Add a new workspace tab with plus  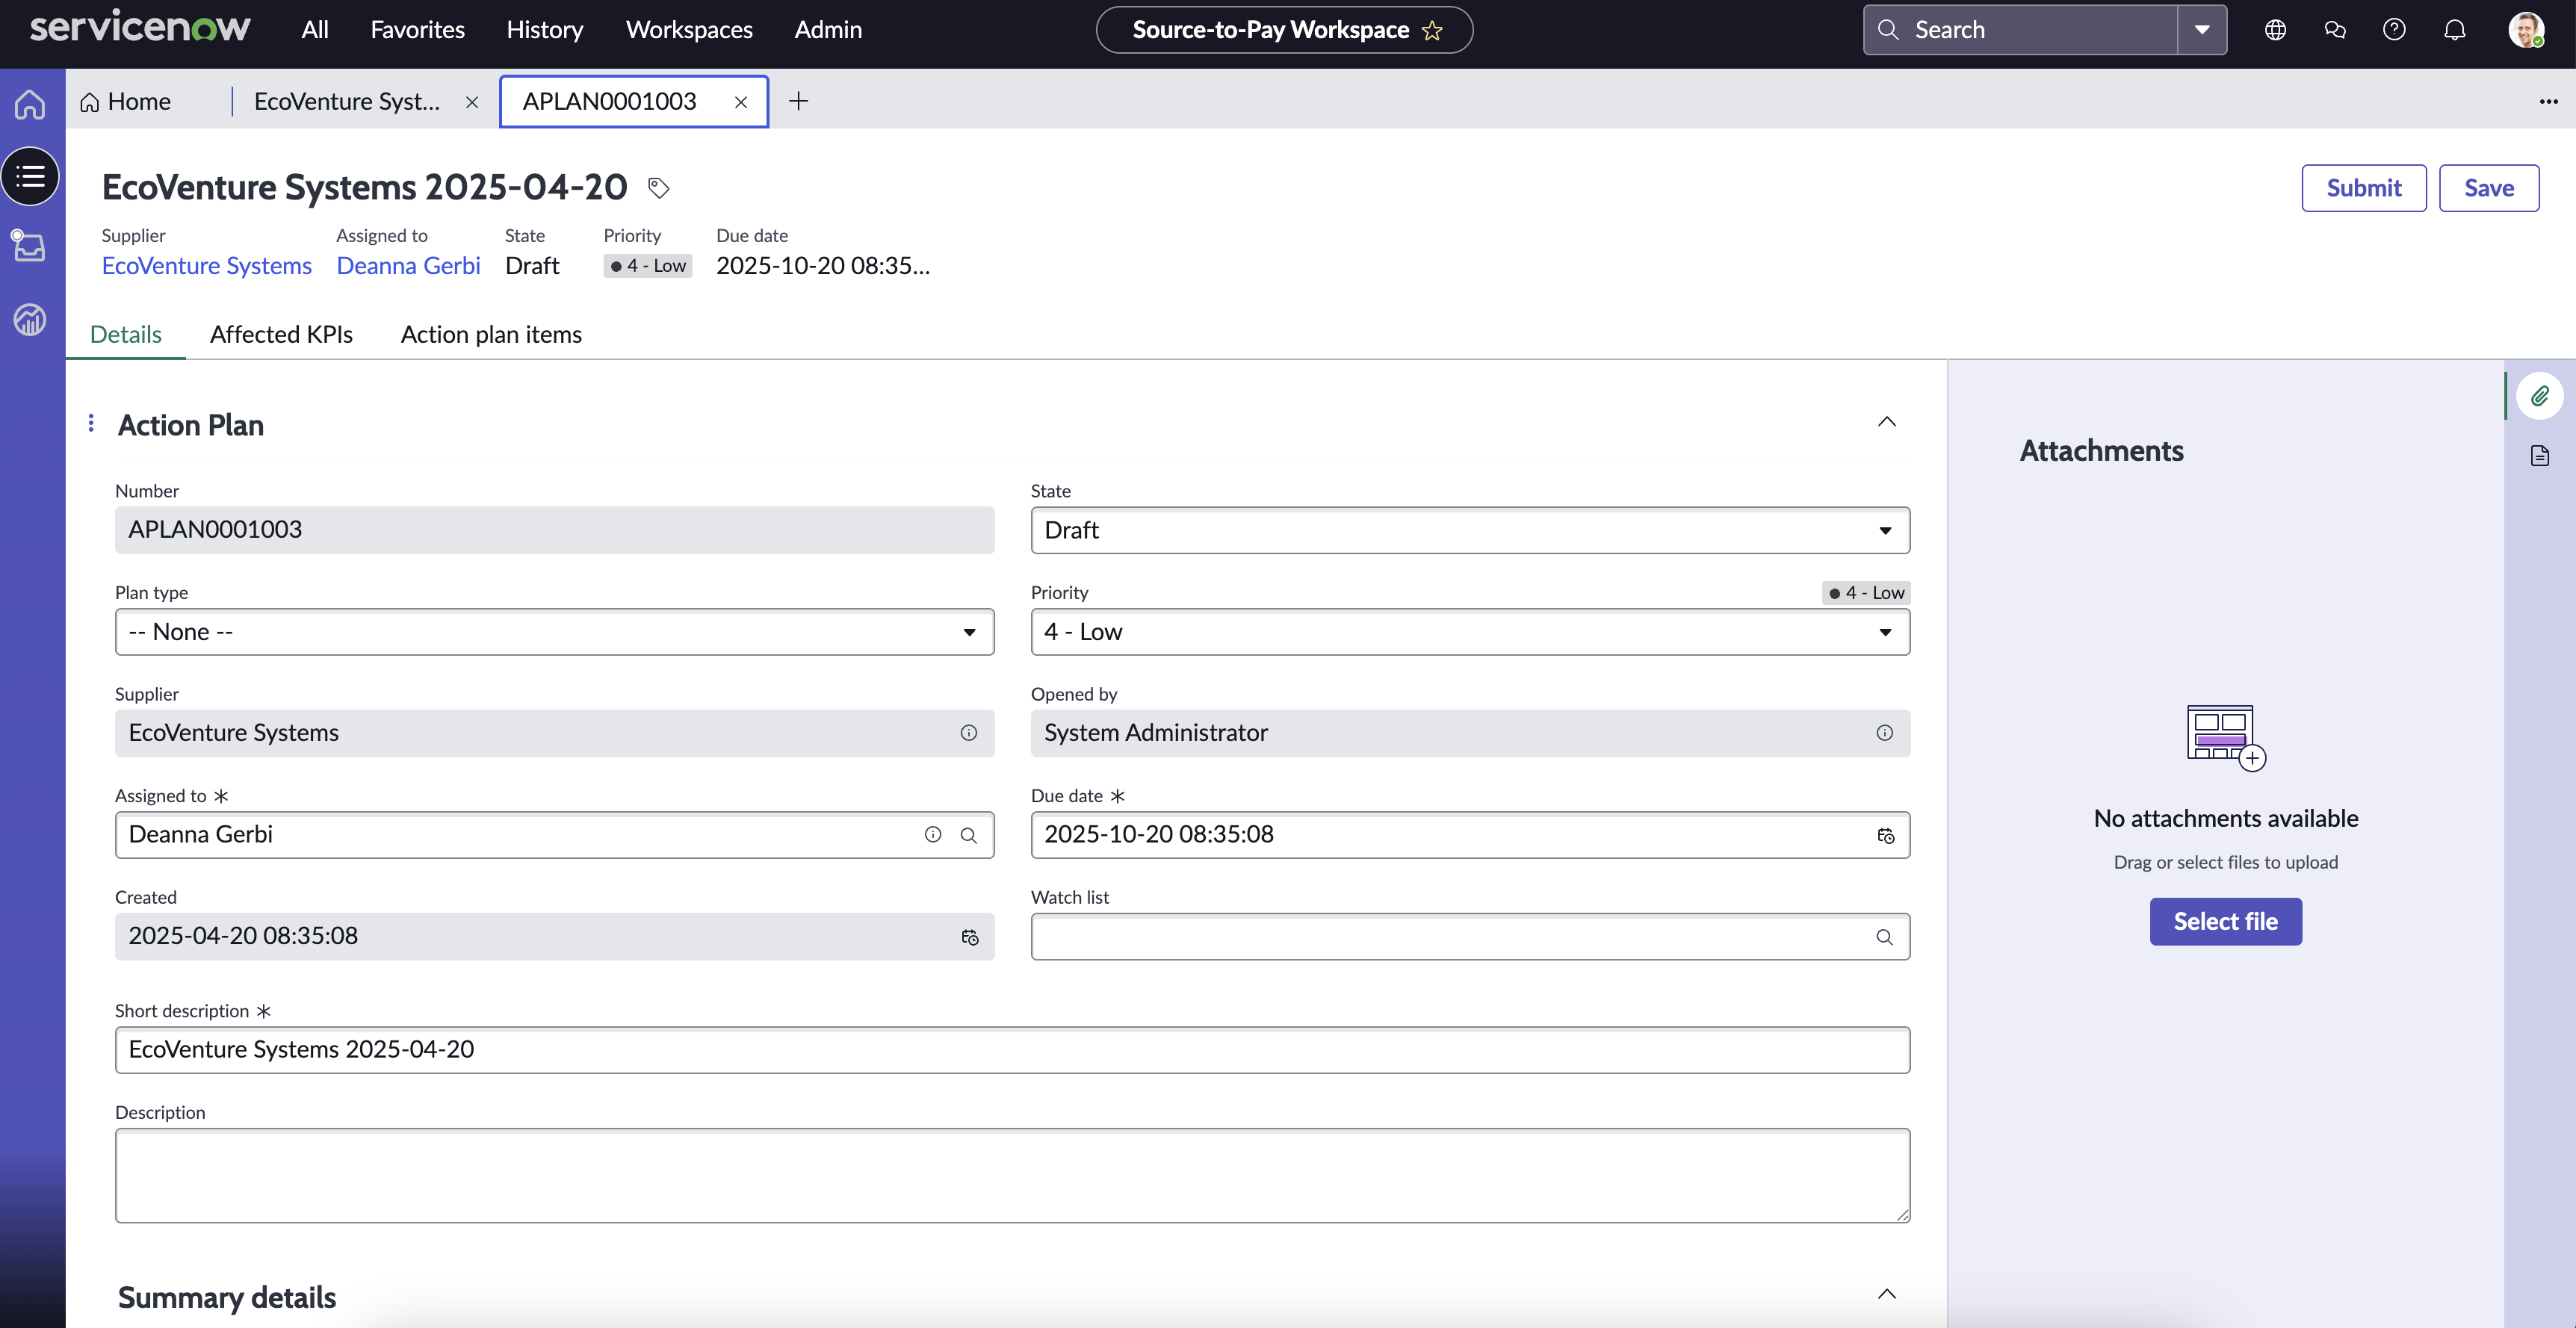798,101
